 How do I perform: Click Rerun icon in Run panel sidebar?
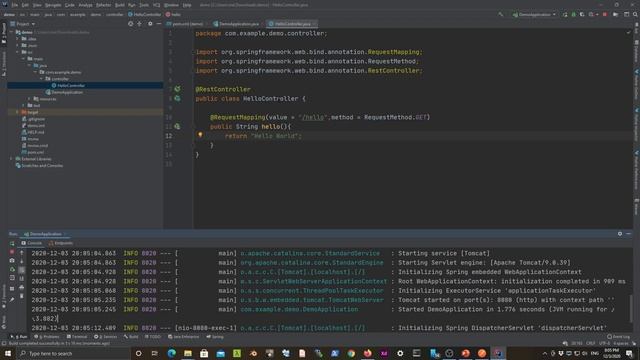pyautogui.click(x=12, y=243)
